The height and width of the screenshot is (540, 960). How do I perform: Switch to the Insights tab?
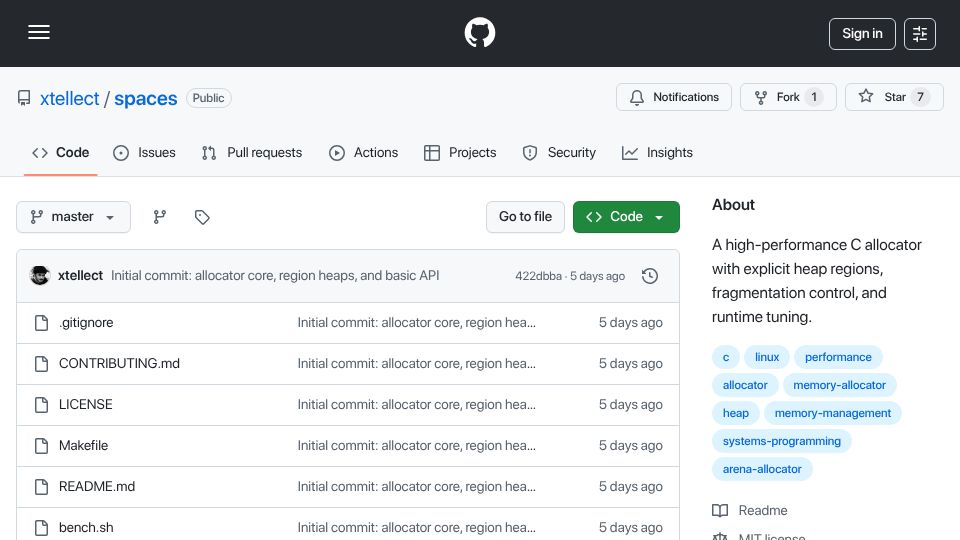(x=657, y=152)
